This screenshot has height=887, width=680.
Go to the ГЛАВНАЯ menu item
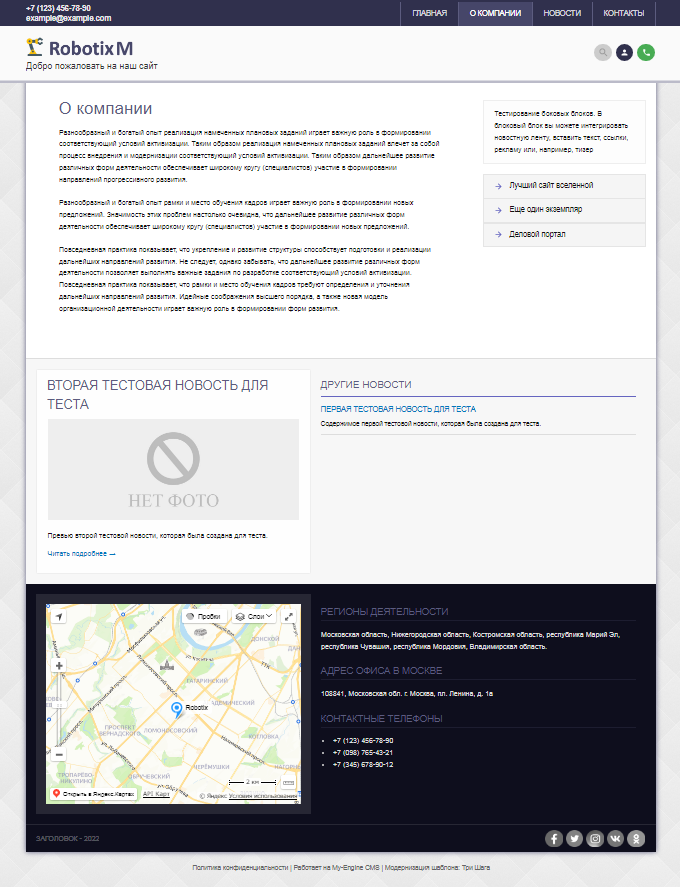pos(429,13)
